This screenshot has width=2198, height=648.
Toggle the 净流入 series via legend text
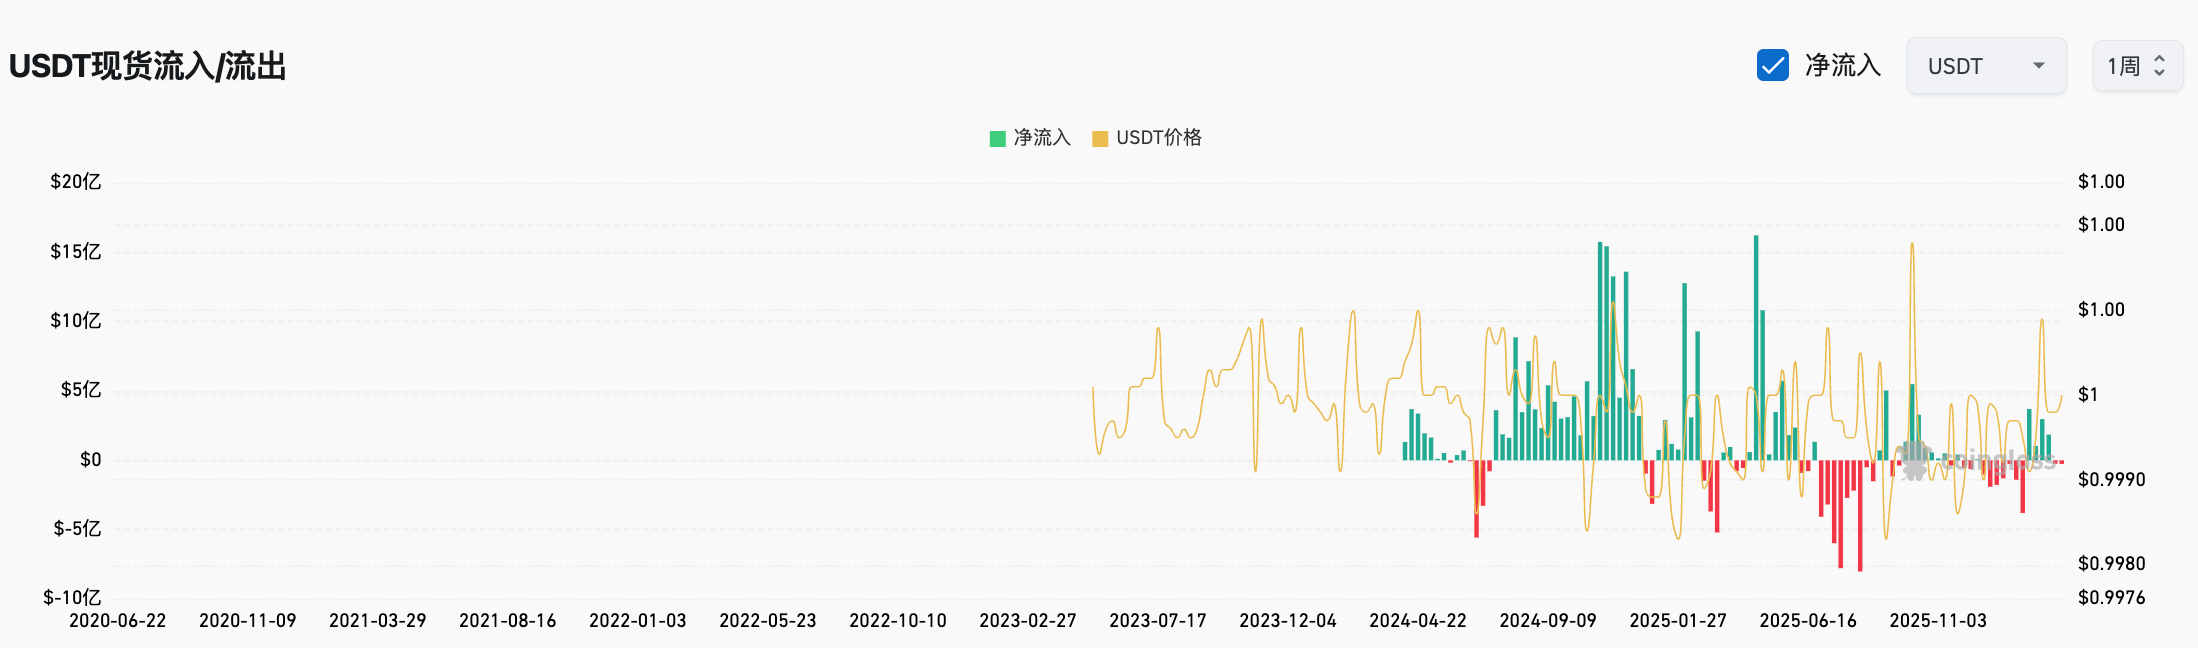[x=1042, y=138]
